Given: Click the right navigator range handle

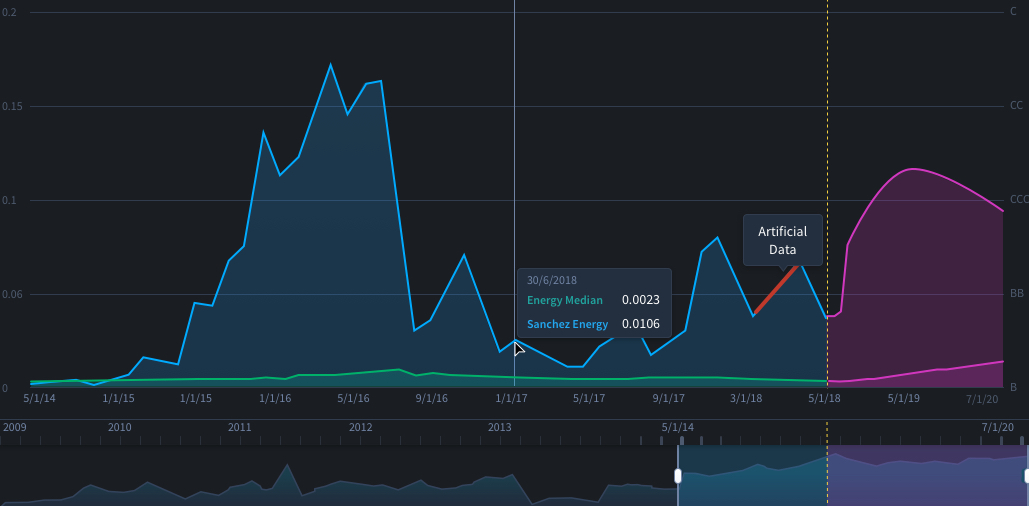Looking at the screenshot, I should (1026, 476).
